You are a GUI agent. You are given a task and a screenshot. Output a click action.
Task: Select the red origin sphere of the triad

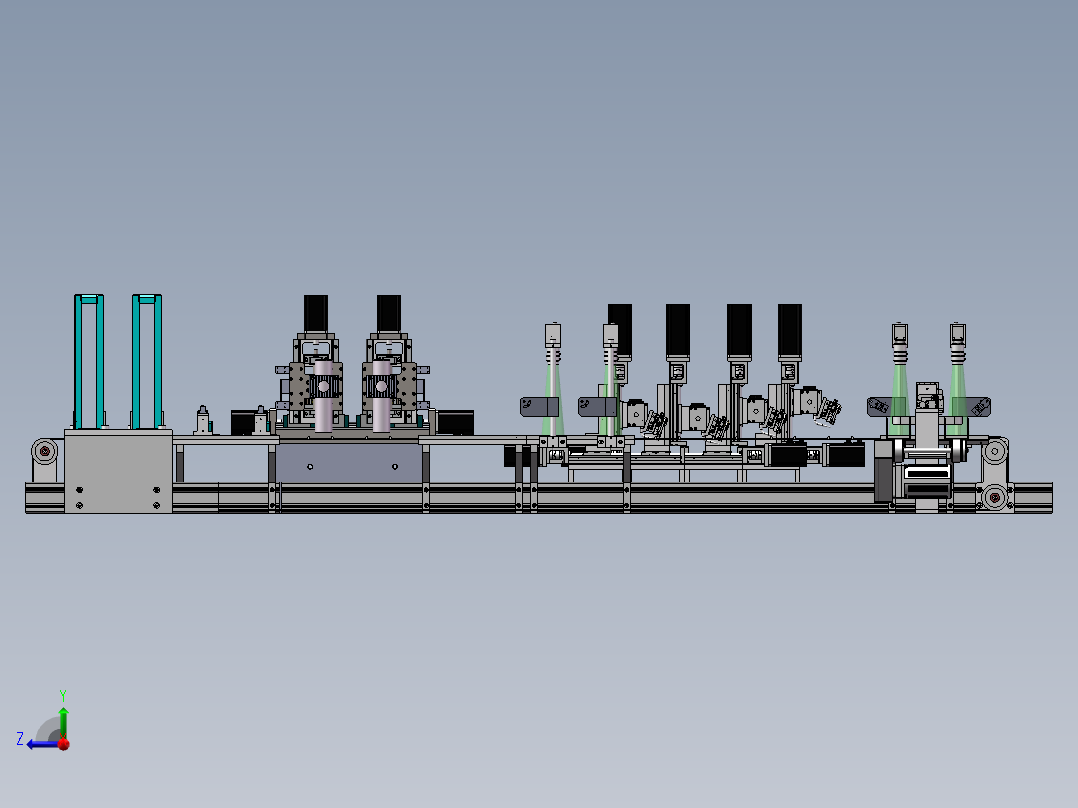pyautogui.click(x=63, y=744)
